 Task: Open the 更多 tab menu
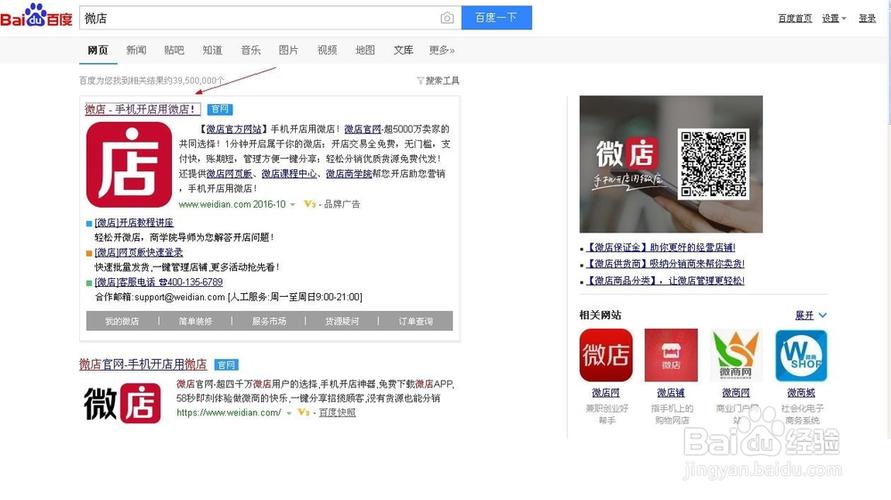442,50
